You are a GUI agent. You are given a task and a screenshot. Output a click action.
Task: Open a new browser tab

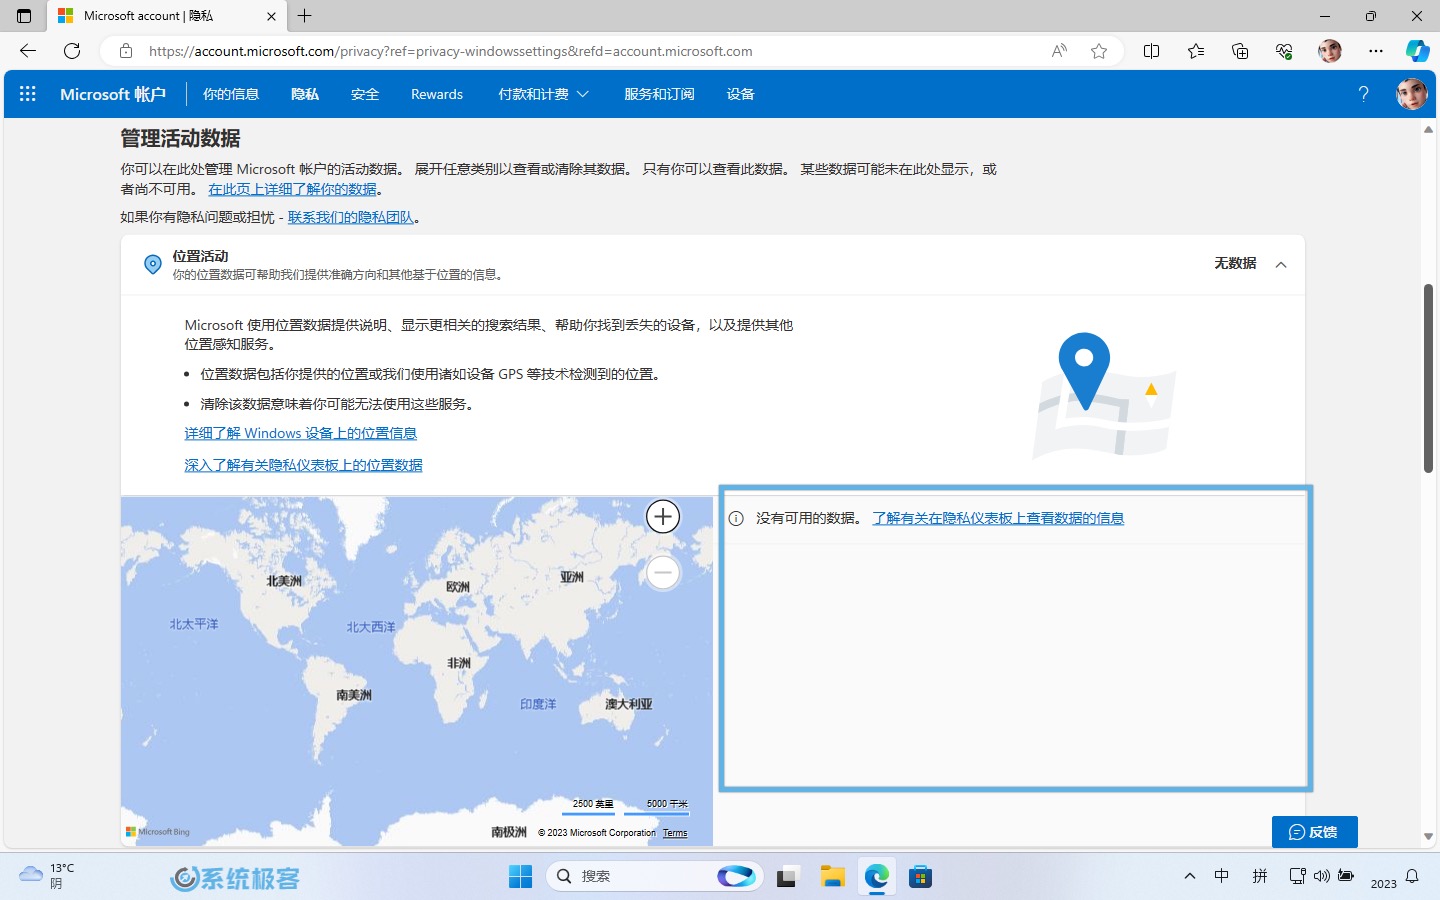point(305,16)
